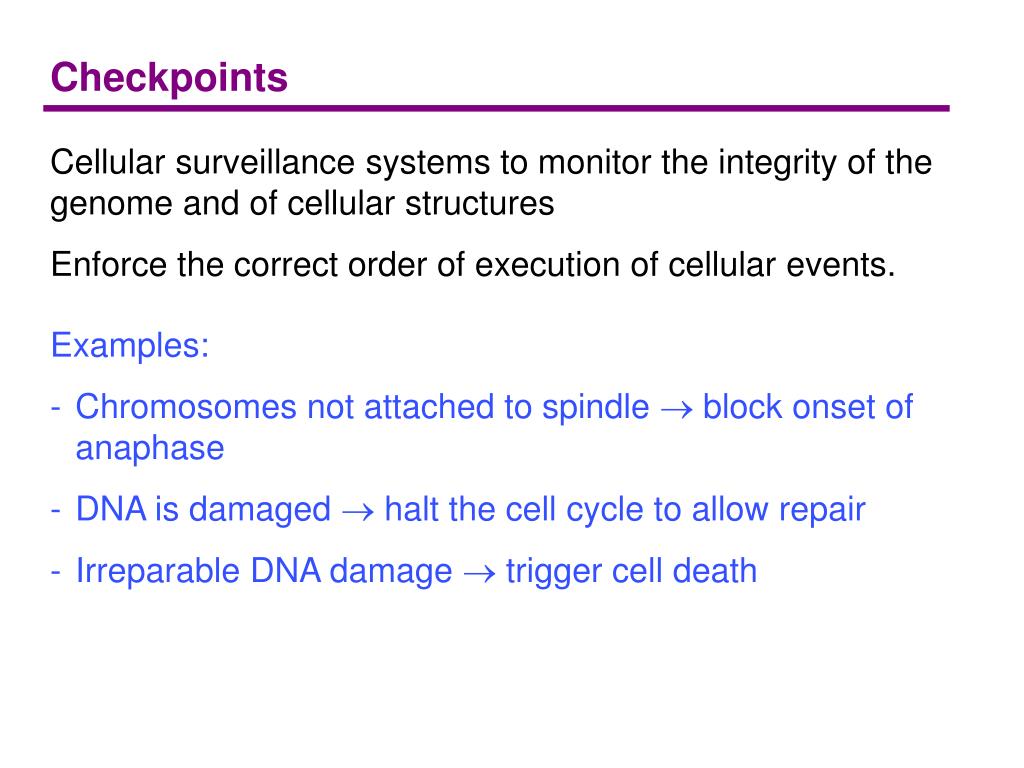Click the 'DNA is damaged' text
The width and height of the screenshot is (1024, 768).
203,510
